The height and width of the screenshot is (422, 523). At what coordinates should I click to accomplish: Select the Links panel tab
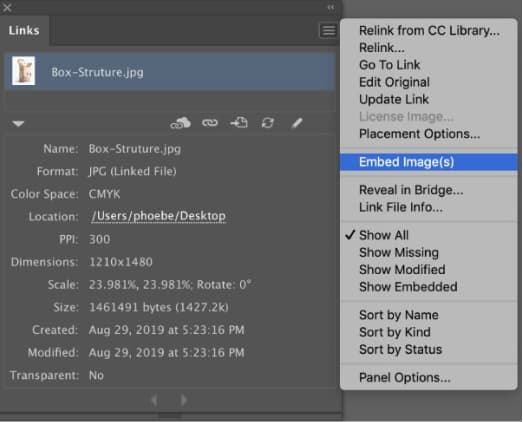[x=24, y=31]
